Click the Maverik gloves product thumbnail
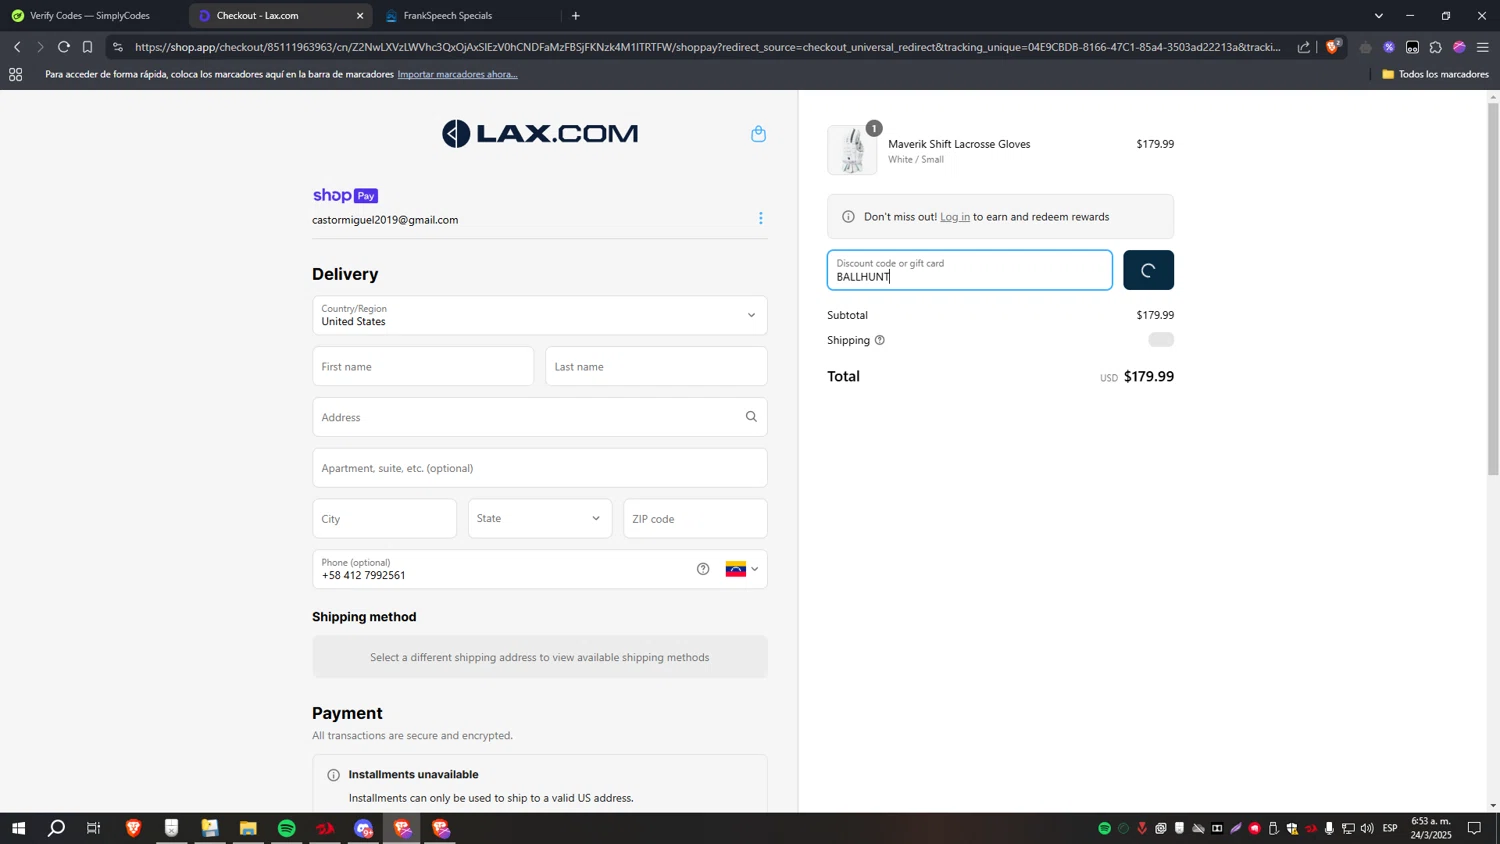Screen dimensions: 1500x844 (852, 150)
